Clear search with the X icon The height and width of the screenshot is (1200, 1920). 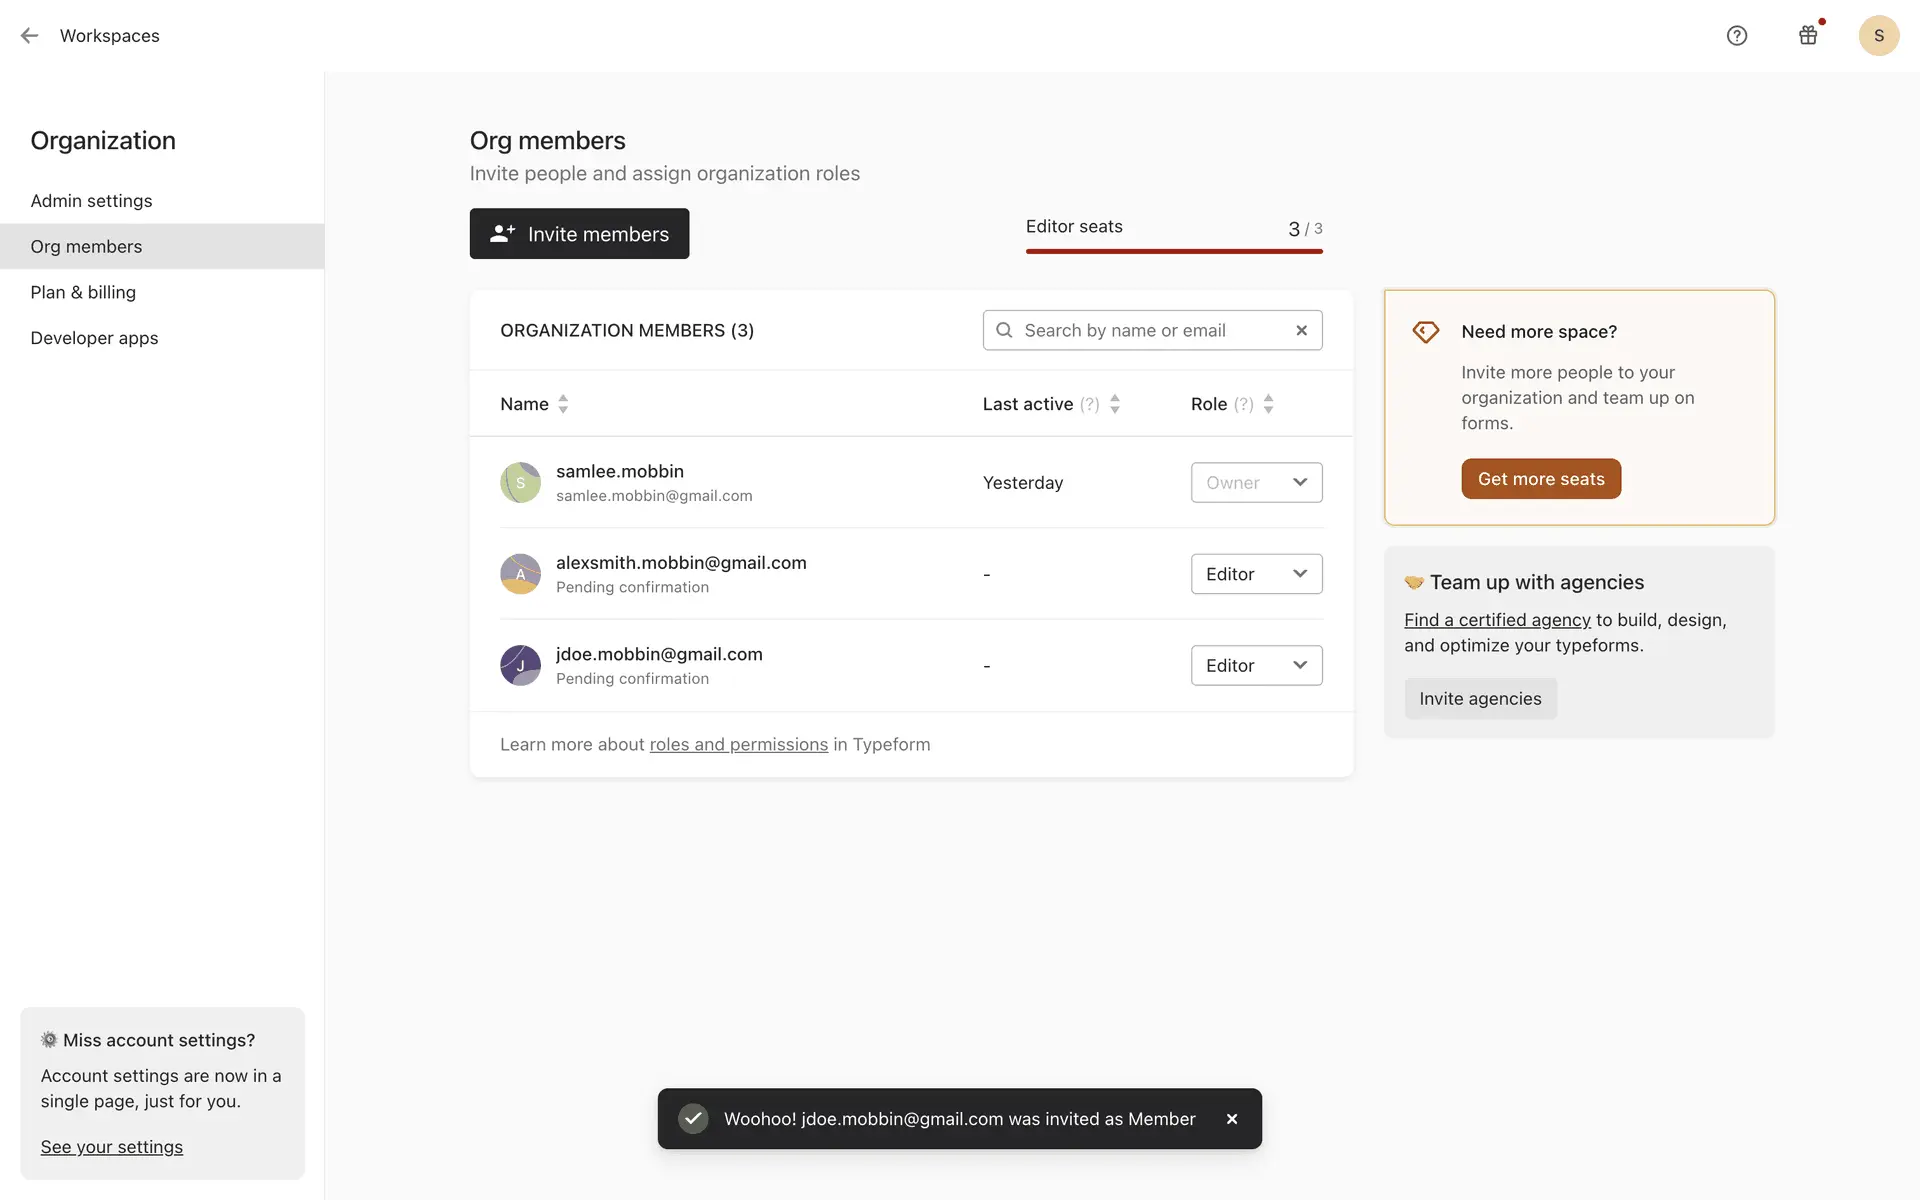pyautogui.click(x=1301, y=331)
